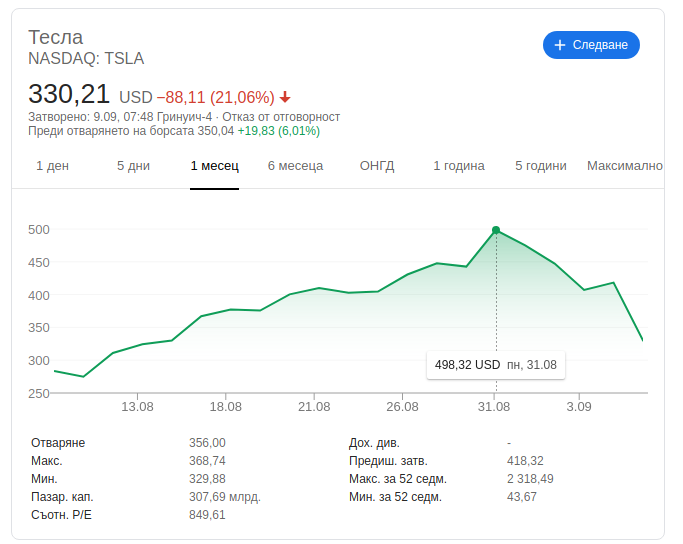Click the Отказ от отговорност link
The image size is (683, 544).
click(x=281, y=117)
